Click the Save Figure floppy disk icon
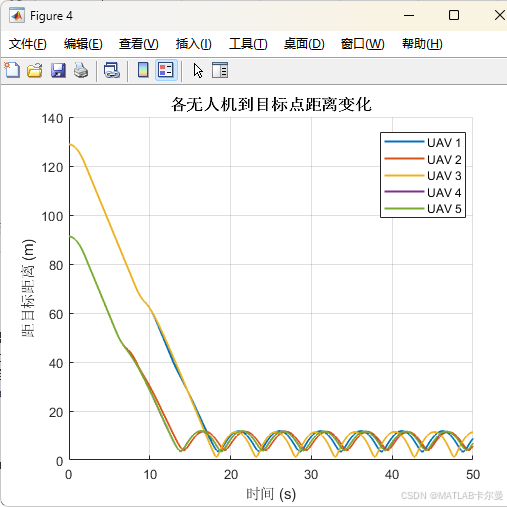Screen dimensions: 507x507 (x=58, y=70)
